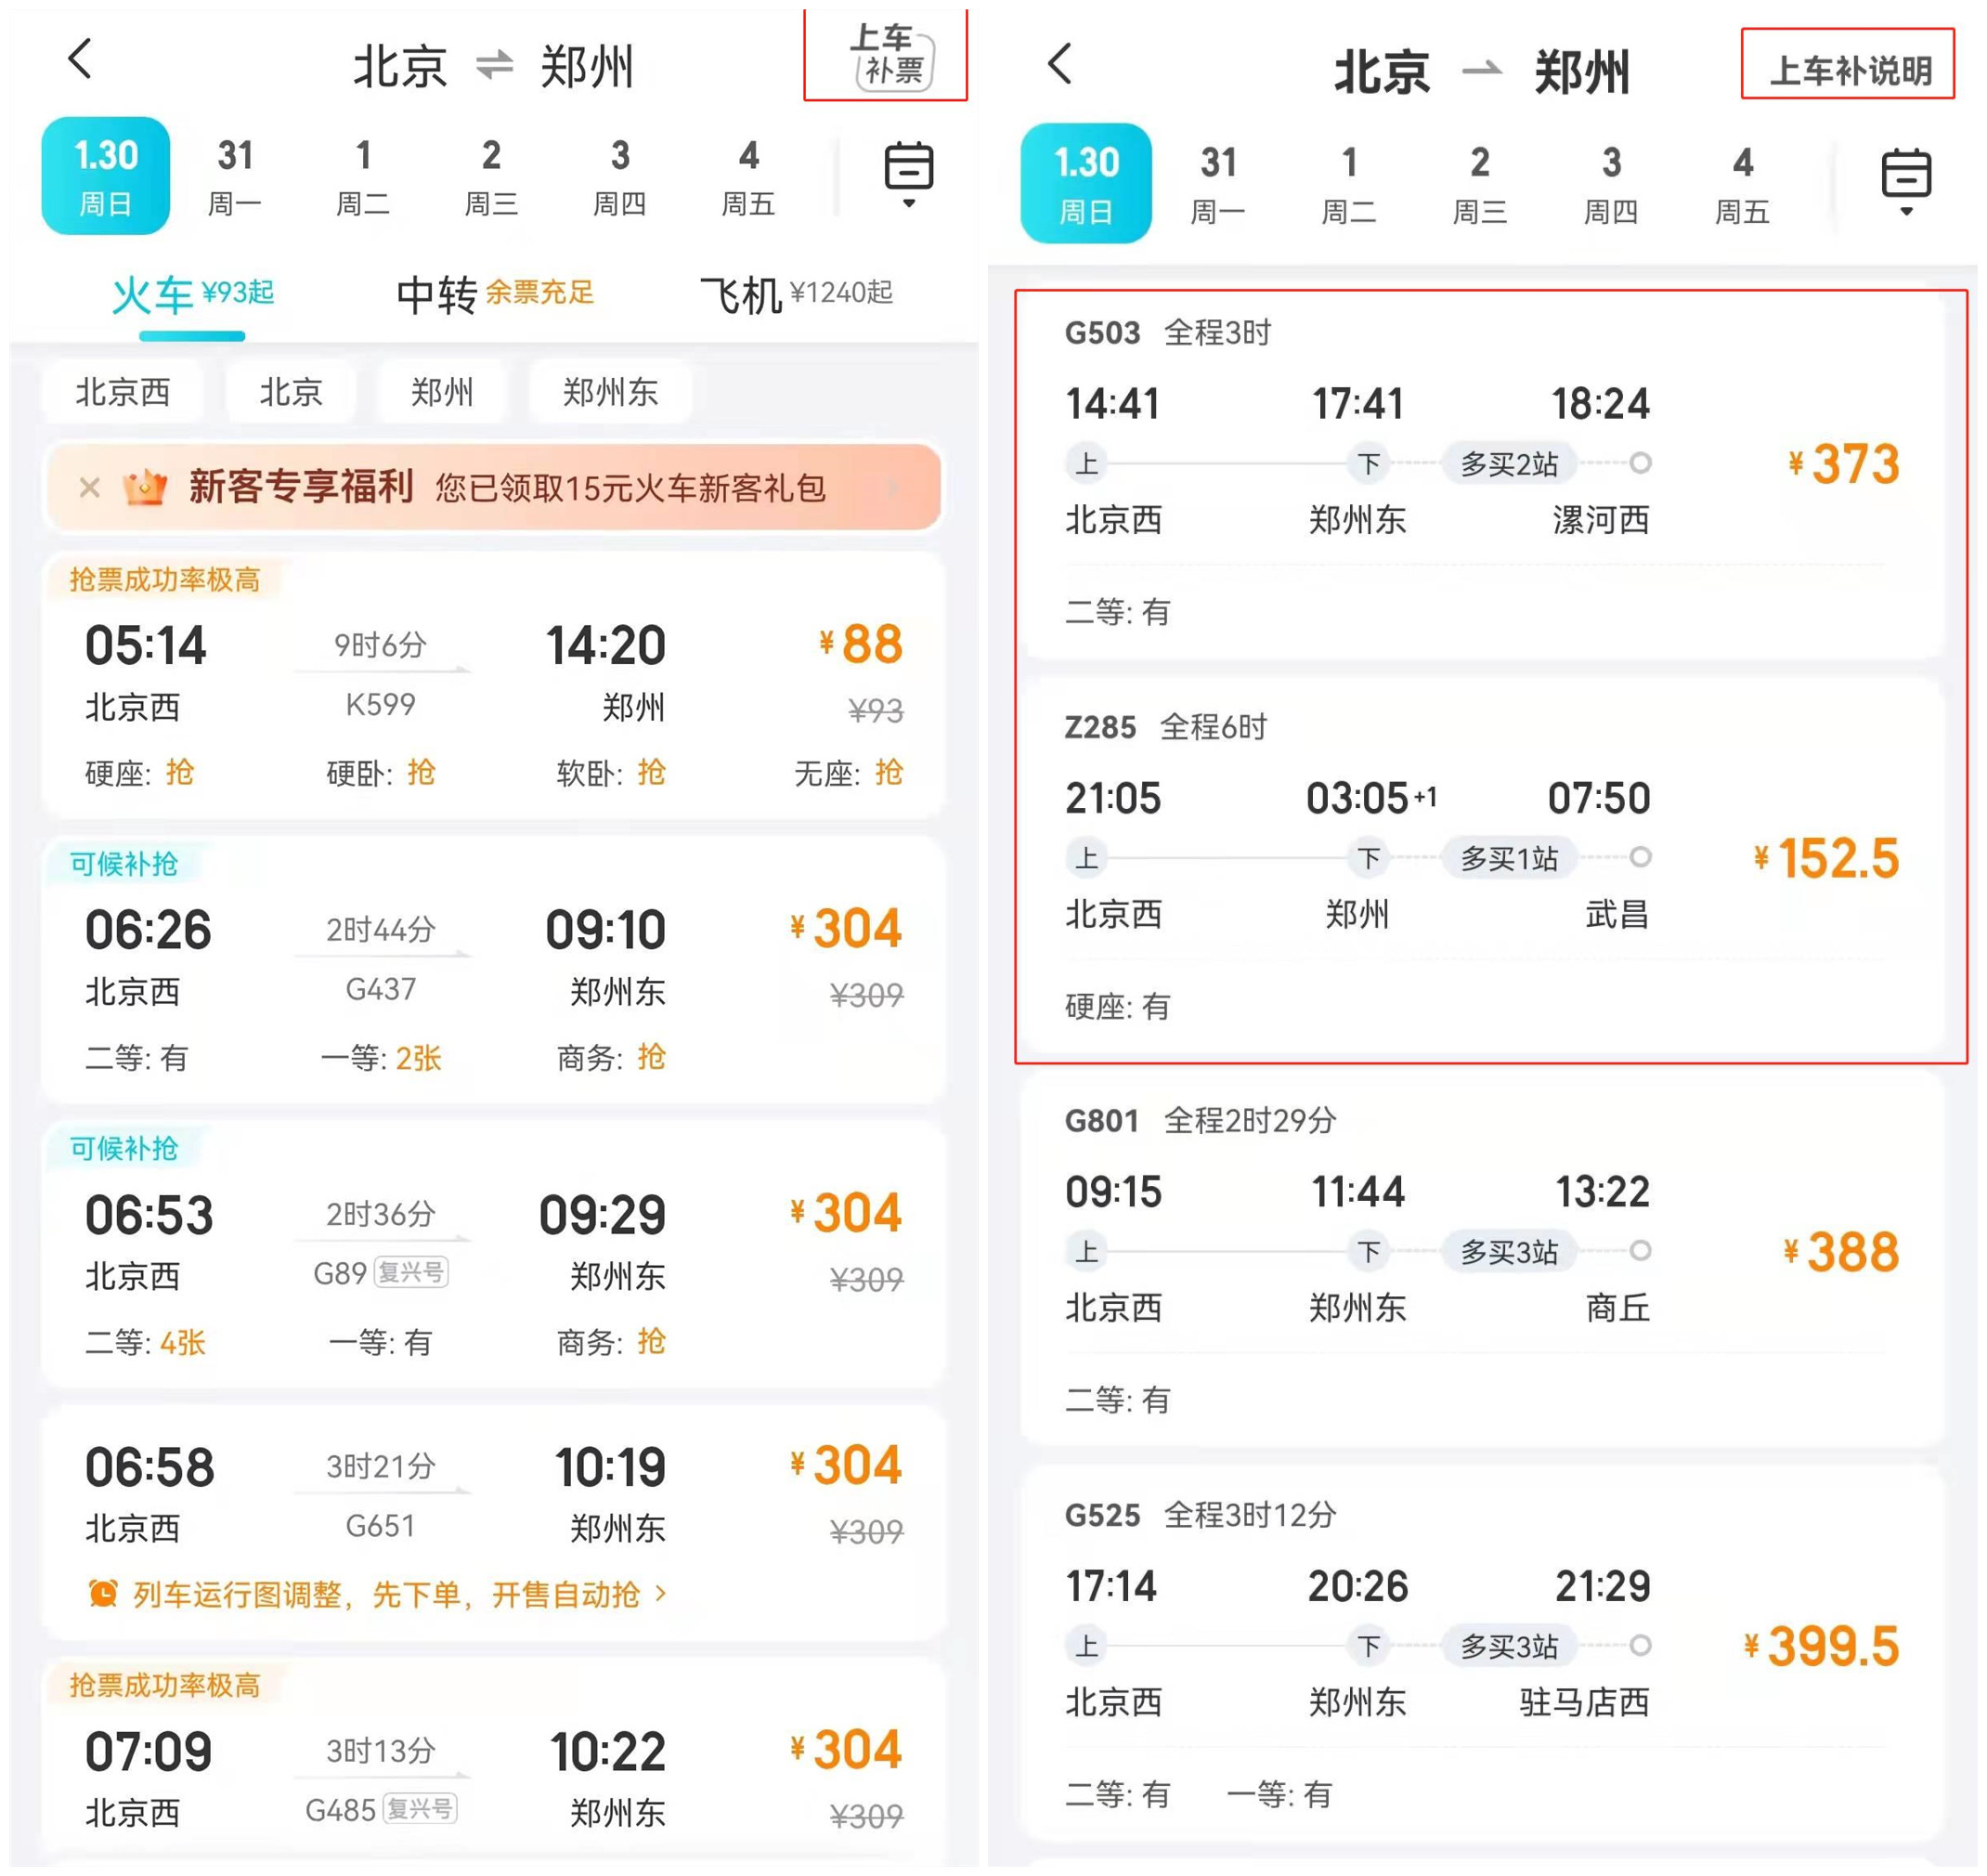1987x1876 pixels.
Task: Tap 可候补抢 tag on G437
Action: tap(124, 863)
